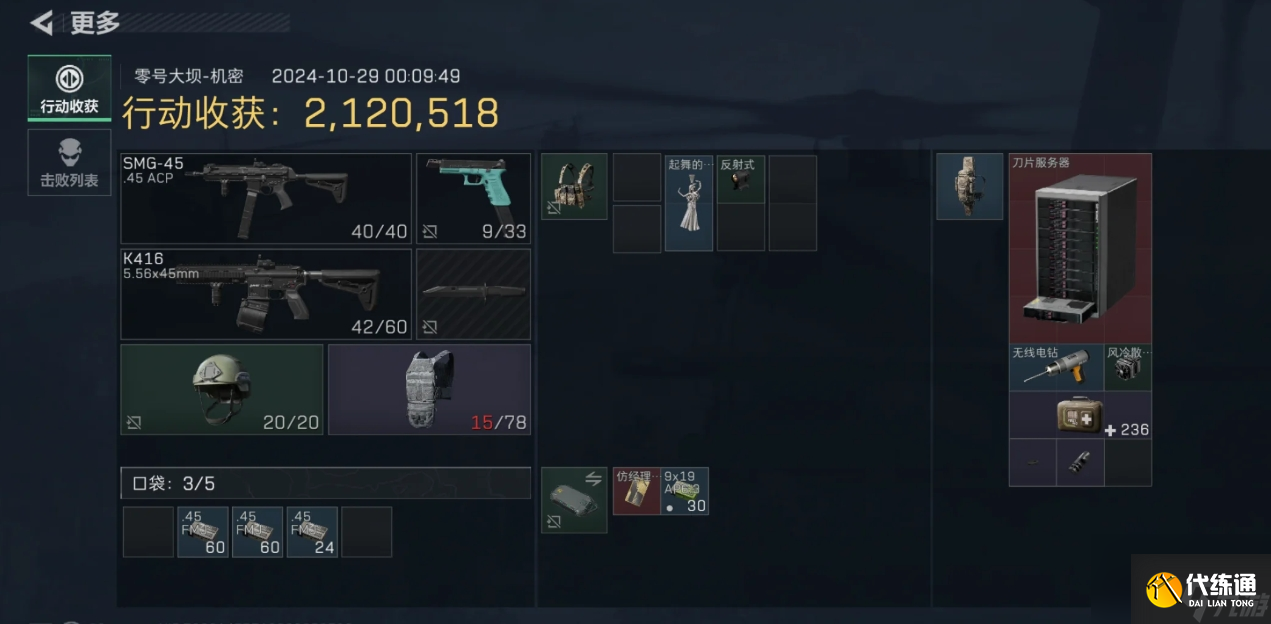Click the swap arrows on secure container
1271x624 pixels.
pos(593,480)
